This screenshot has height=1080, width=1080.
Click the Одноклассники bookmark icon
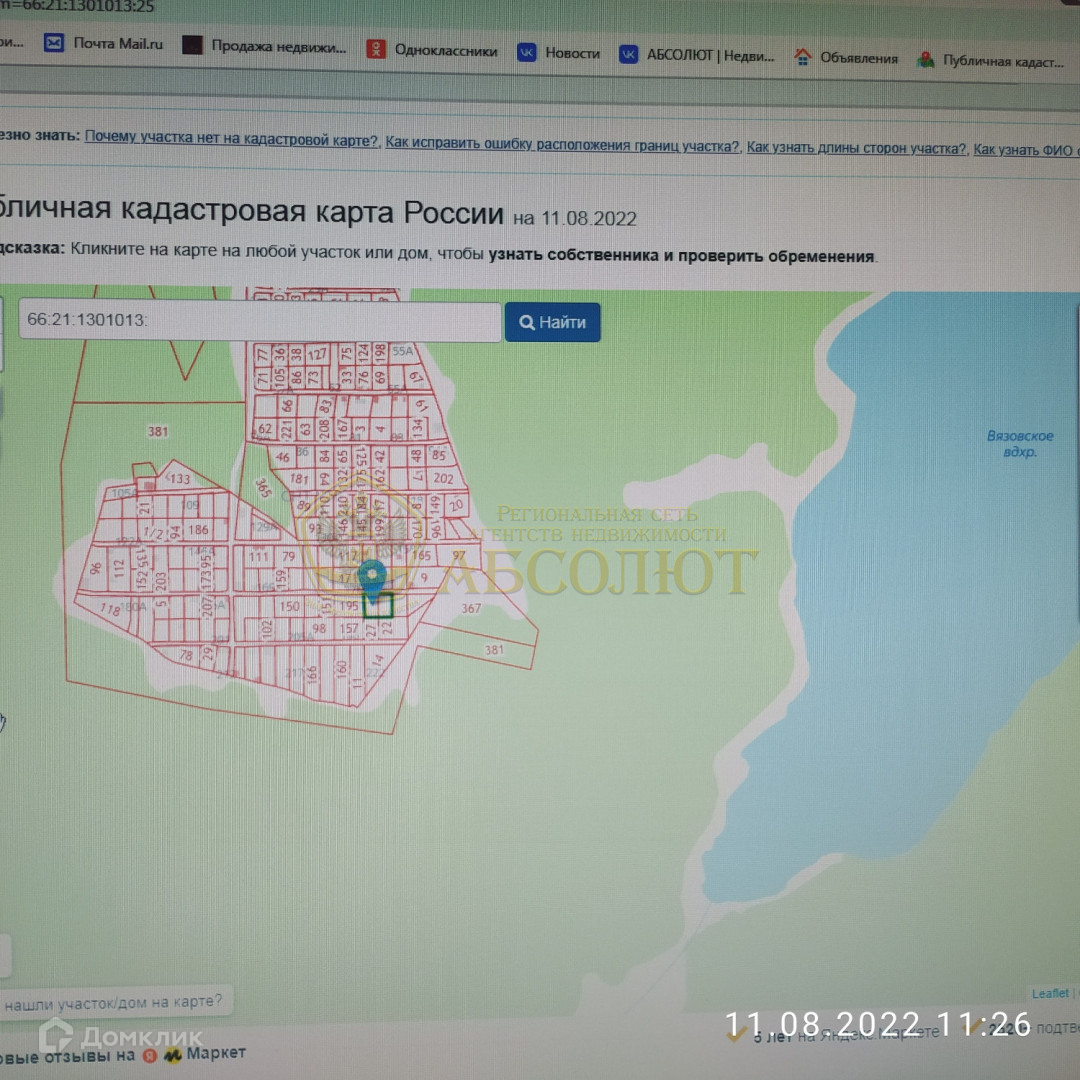point(376,50)
